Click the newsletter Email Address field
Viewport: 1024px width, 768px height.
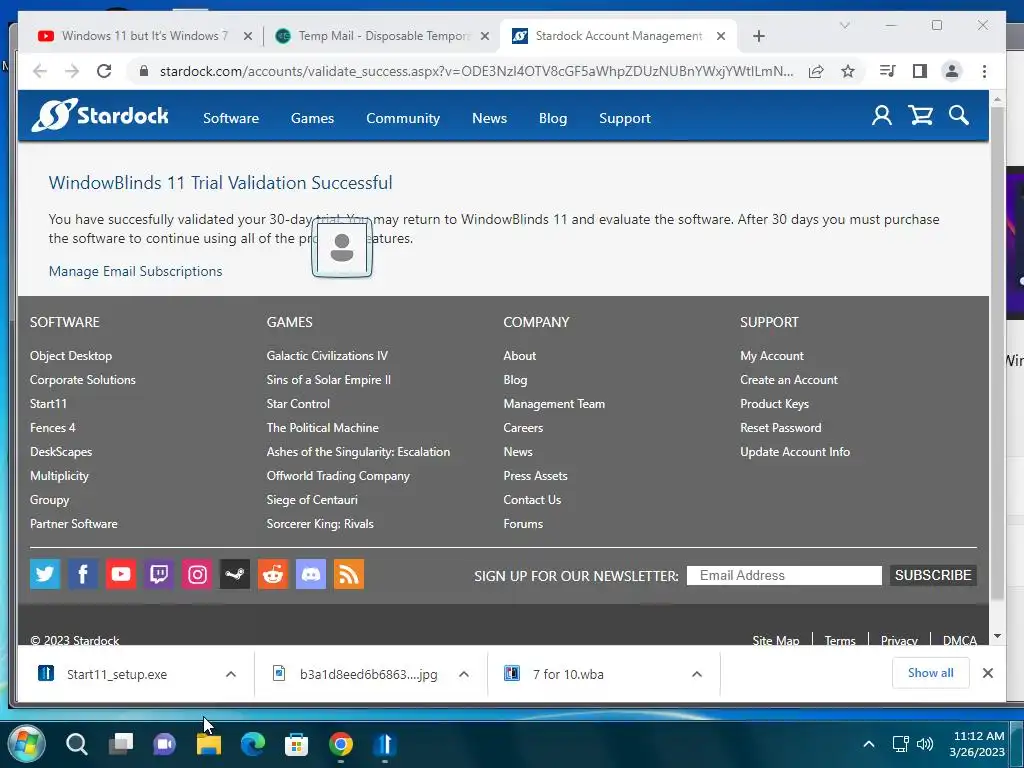click(784, 575)
